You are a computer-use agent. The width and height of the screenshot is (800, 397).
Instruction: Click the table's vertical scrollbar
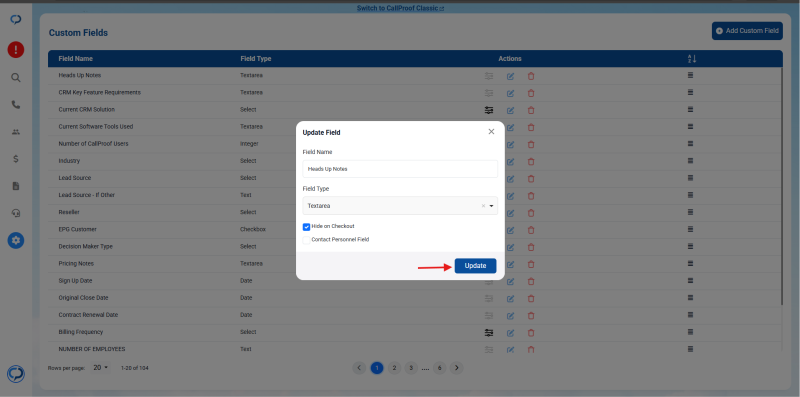[x=781, y=186]
